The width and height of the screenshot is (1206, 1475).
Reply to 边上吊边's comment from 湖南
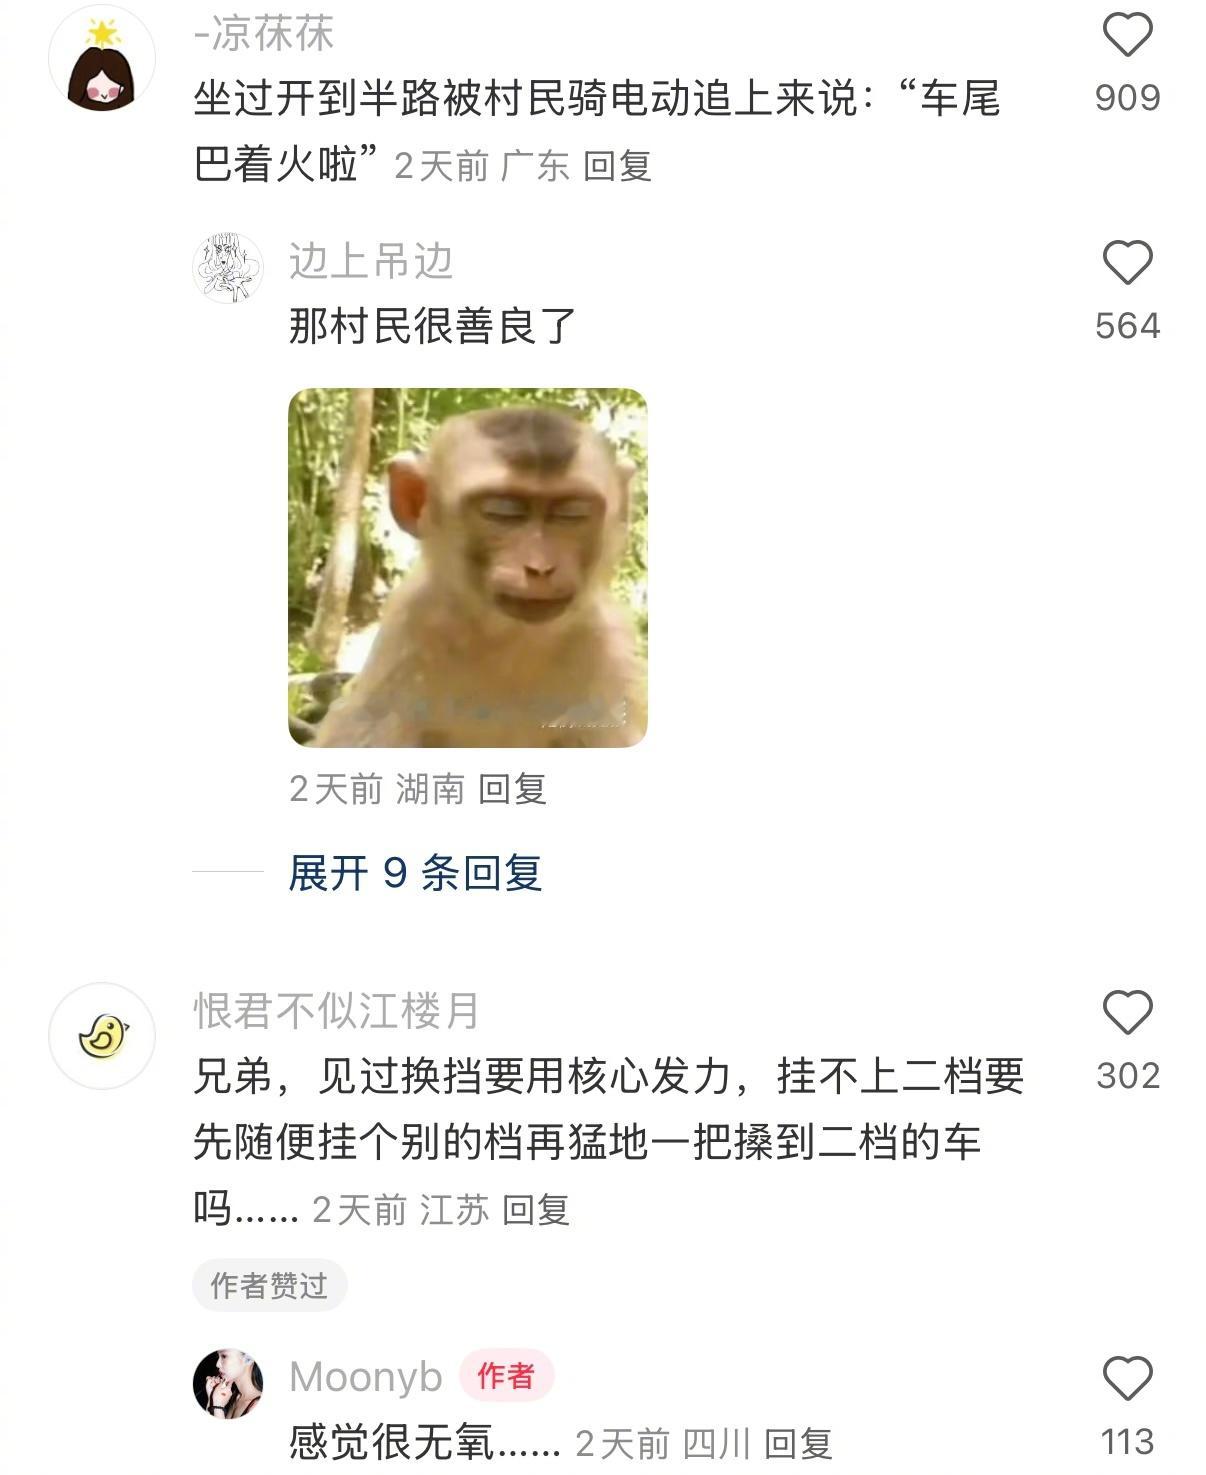click(x=512, y=789)
